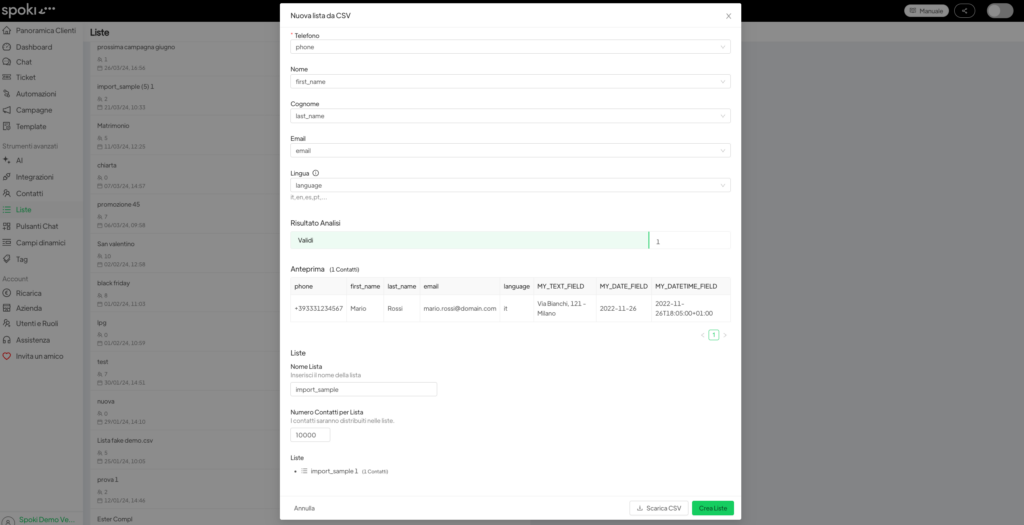The height and width of the screenshot is (525, 1024).
Task: Click the Scarica CSV button
Action: click(x=659, y=508)
